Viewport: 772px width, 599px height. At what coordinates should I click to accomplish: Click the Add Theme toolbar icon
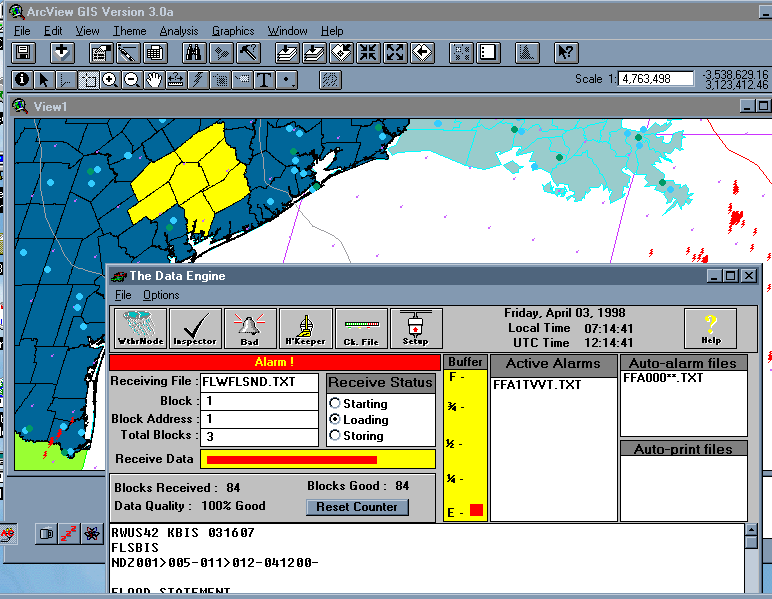pyautogui.click(x=62, y=53)
